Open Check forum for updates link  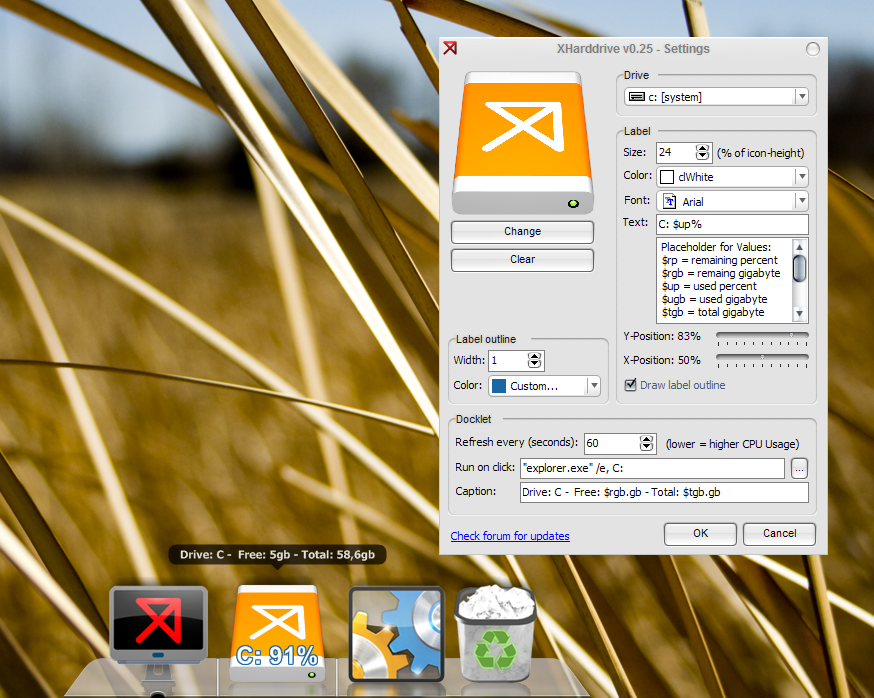pos(510,536)
